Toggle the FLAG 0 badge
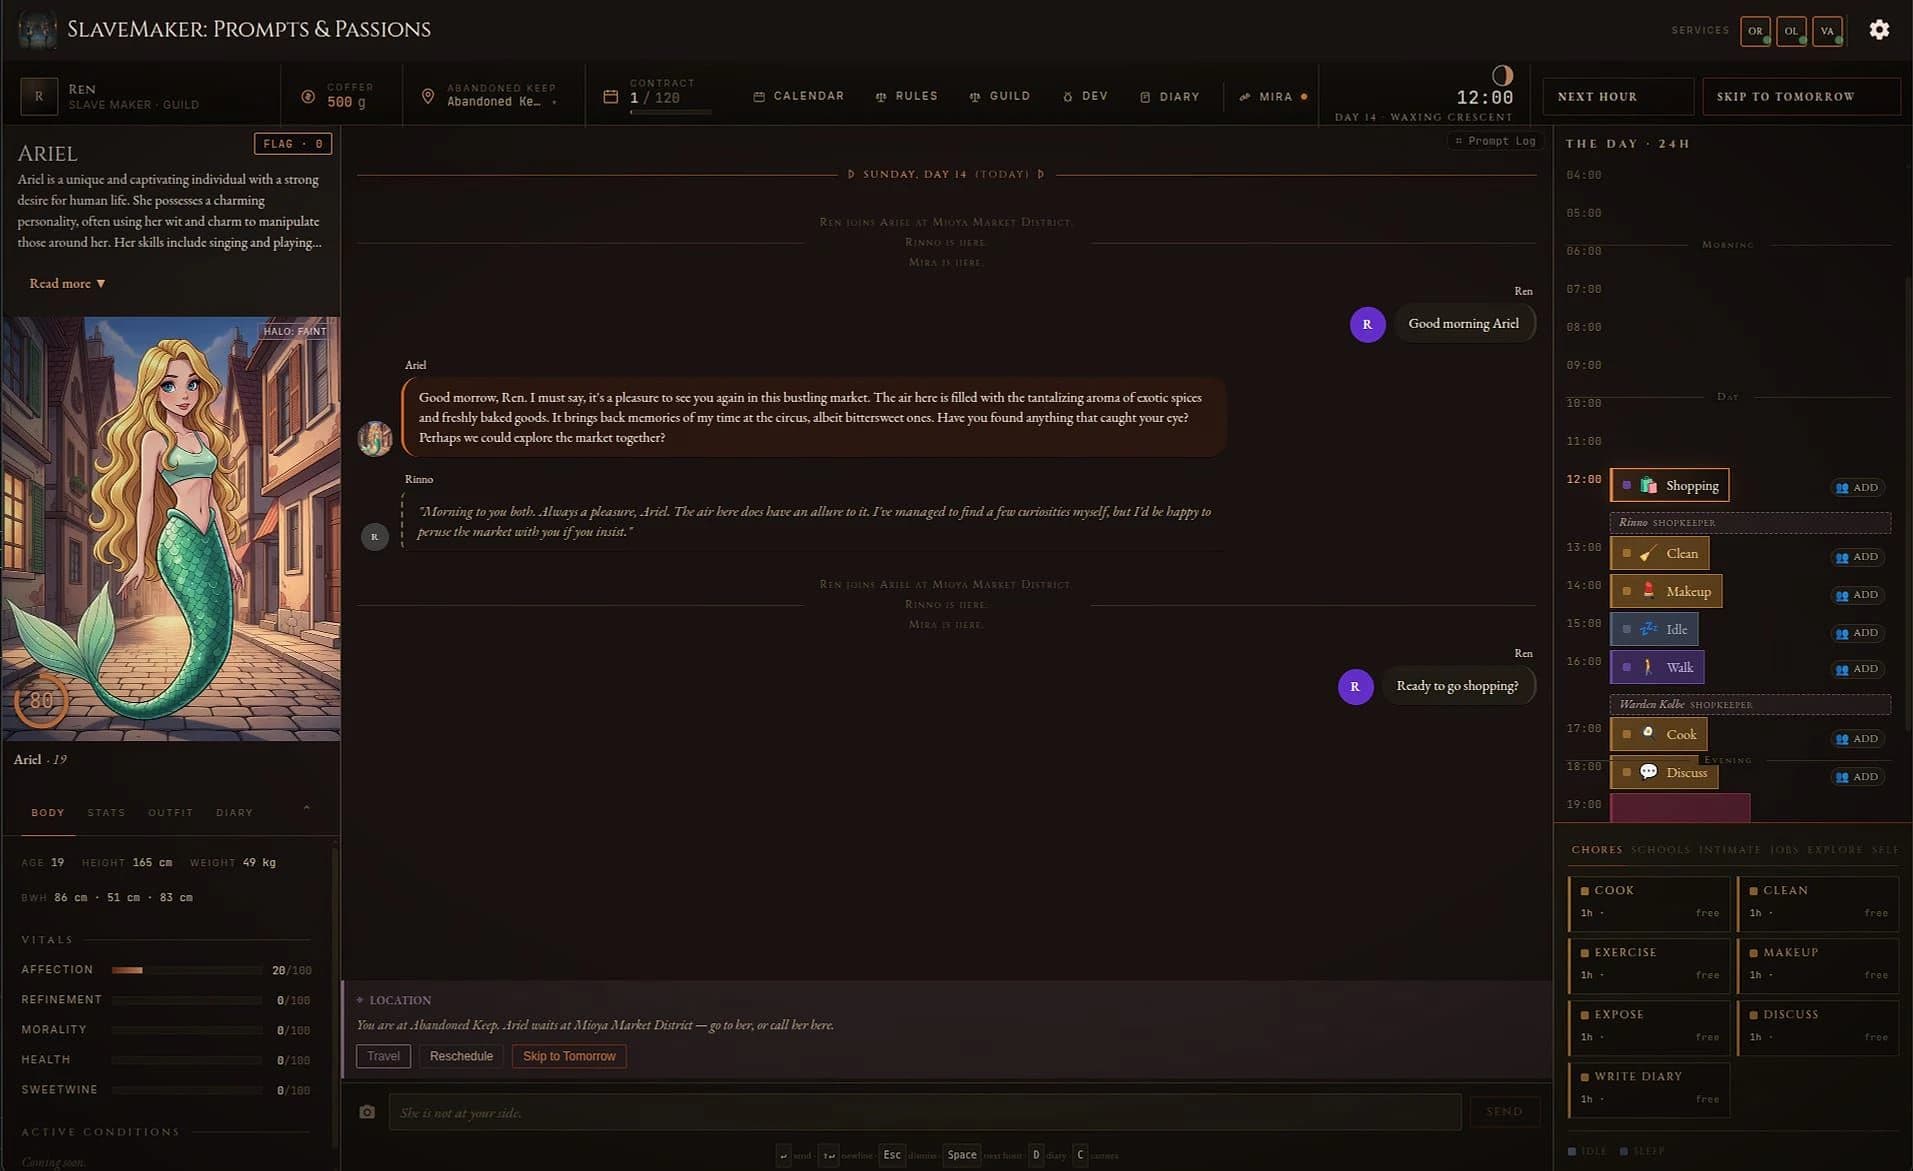Screen dimensions: 1913x1171 pyautogui.click(x=292, y=144)
